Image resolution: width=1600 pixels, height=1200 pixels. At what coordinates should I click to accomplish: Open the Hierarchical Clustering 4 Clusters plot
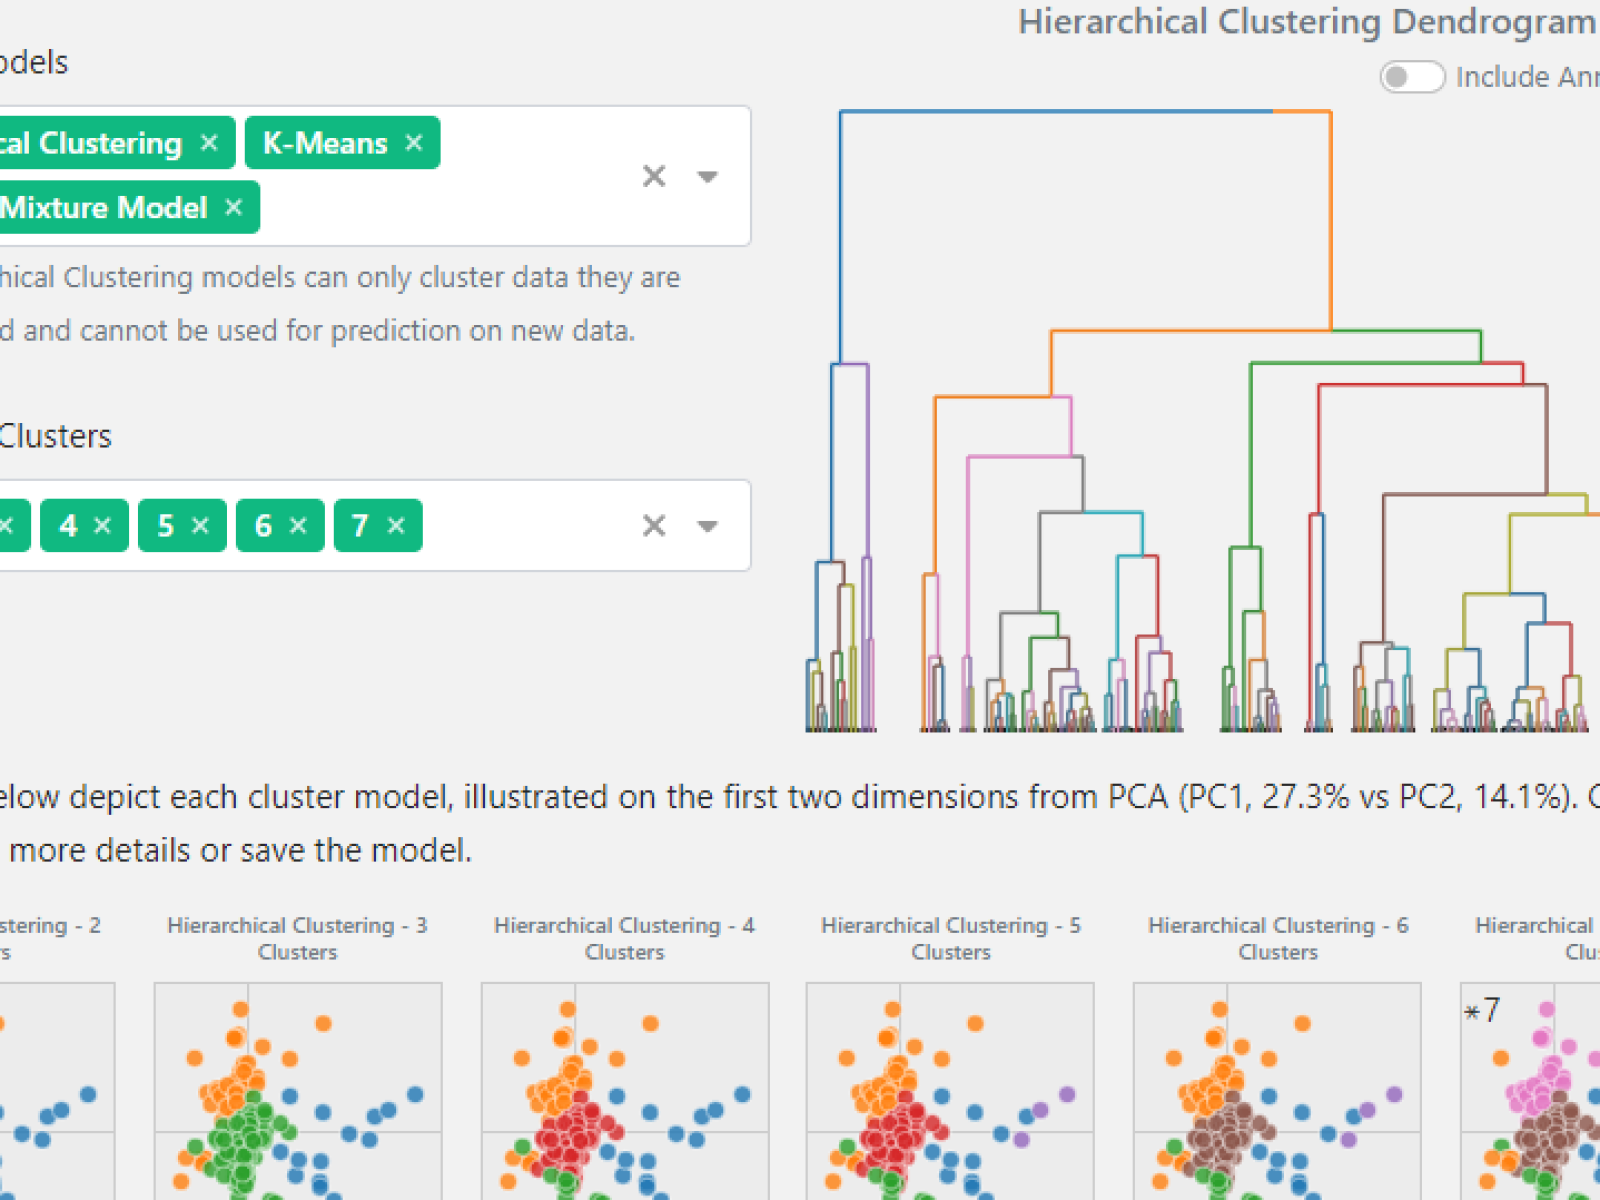click(623, 1090)
